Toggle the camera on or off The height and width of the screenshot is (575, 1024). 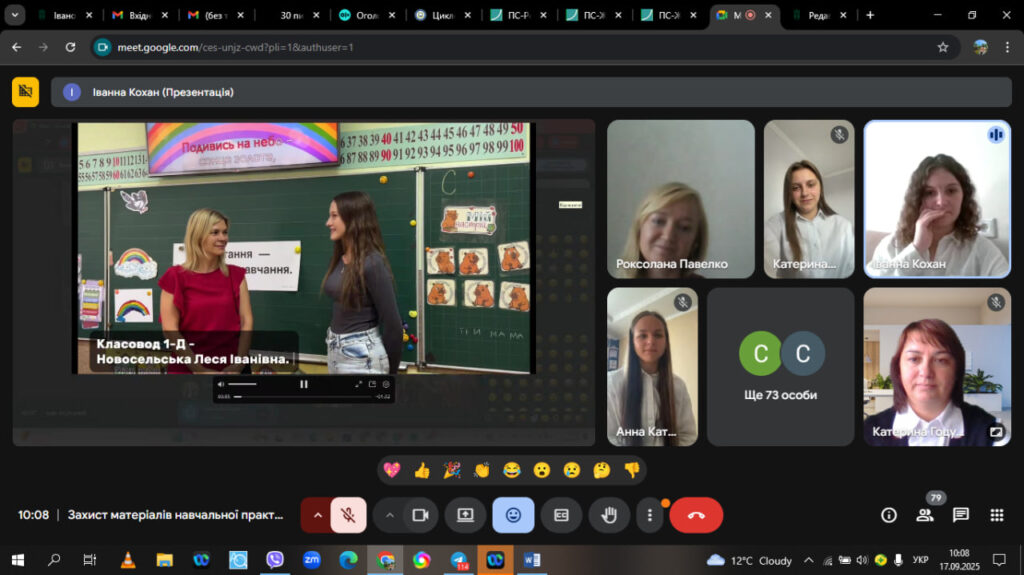pyautogui.click(x=421, y=515)
